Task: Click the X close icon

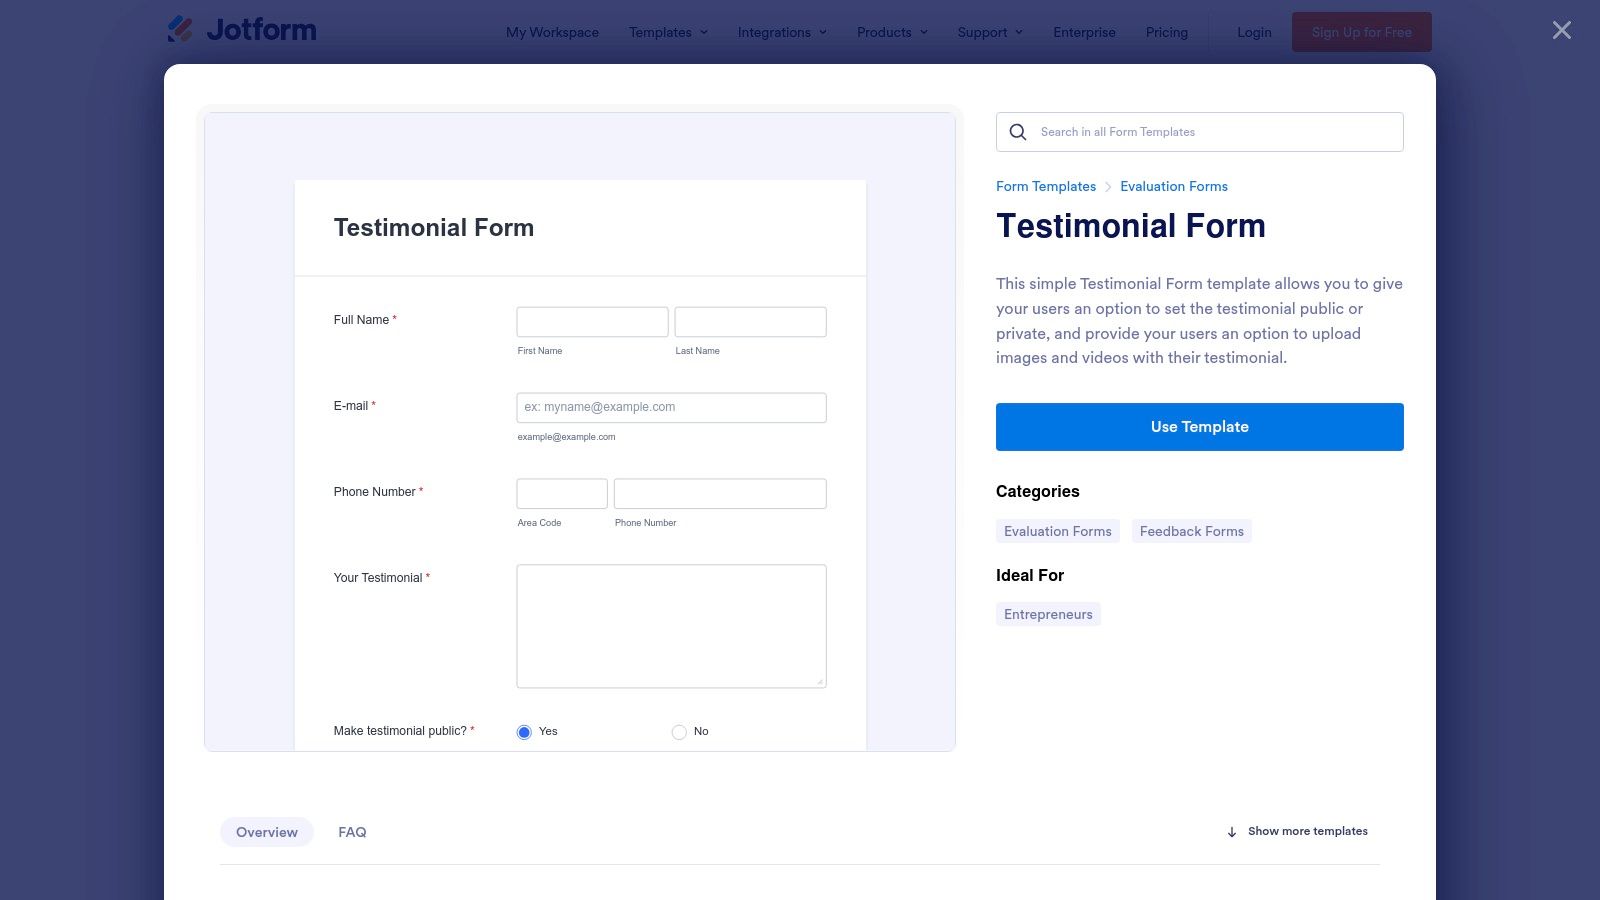Action: coord(1560,30)
